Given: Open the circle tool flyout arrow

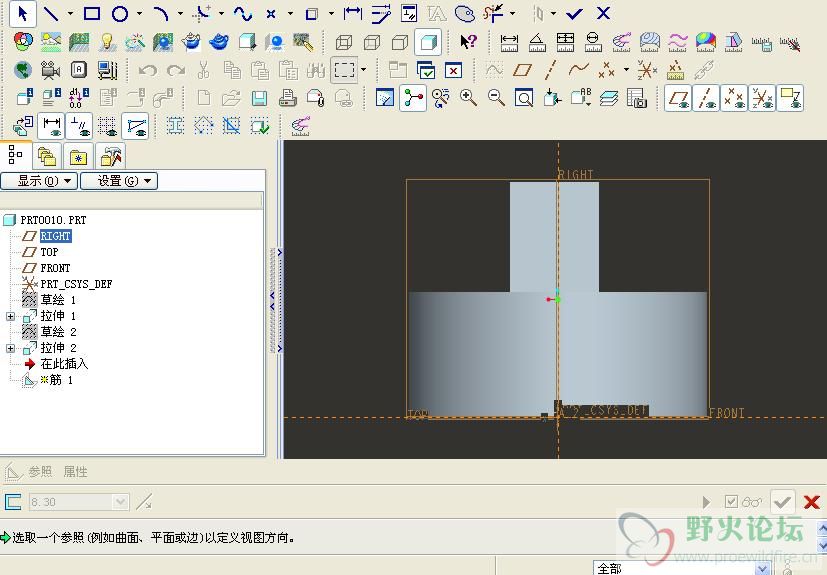Looking at the screenshot, I should click(x=139, y=14).
